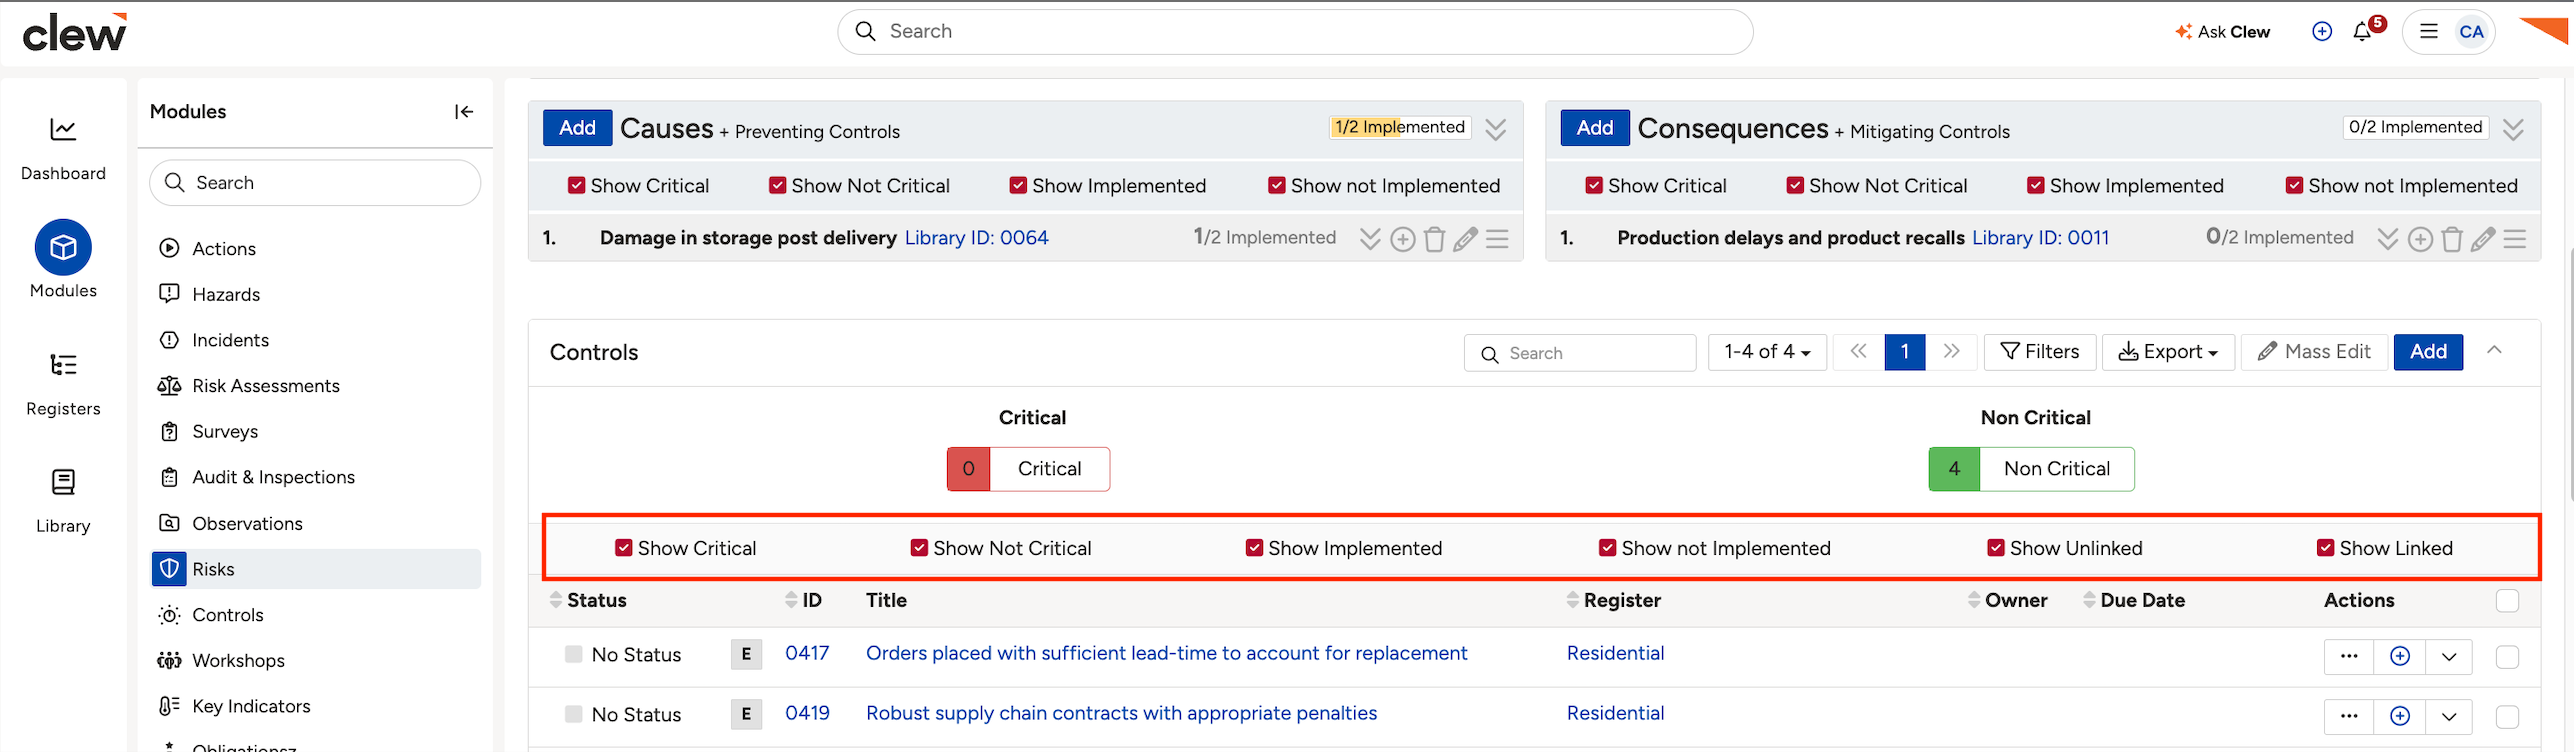Open the Registers section
Viewport: 2574px width, 752px height.
pyautogui.click(x=63, y=384)
